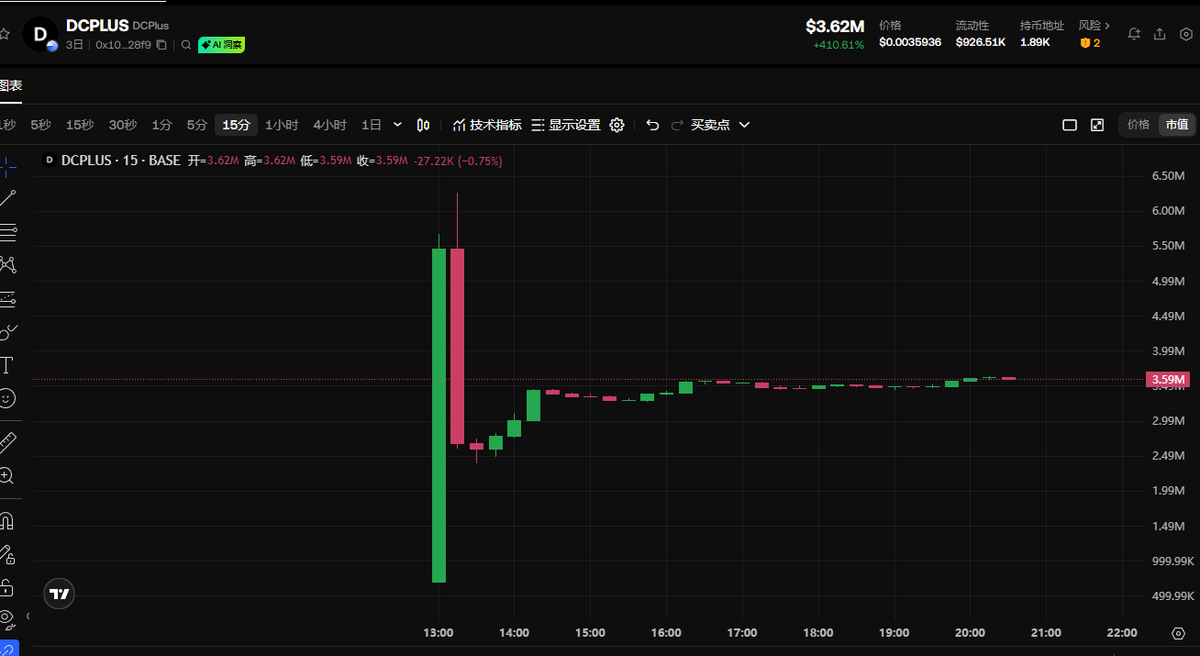Share the token via upload icon
The image size is (1200, 656).
[1160, 34]
